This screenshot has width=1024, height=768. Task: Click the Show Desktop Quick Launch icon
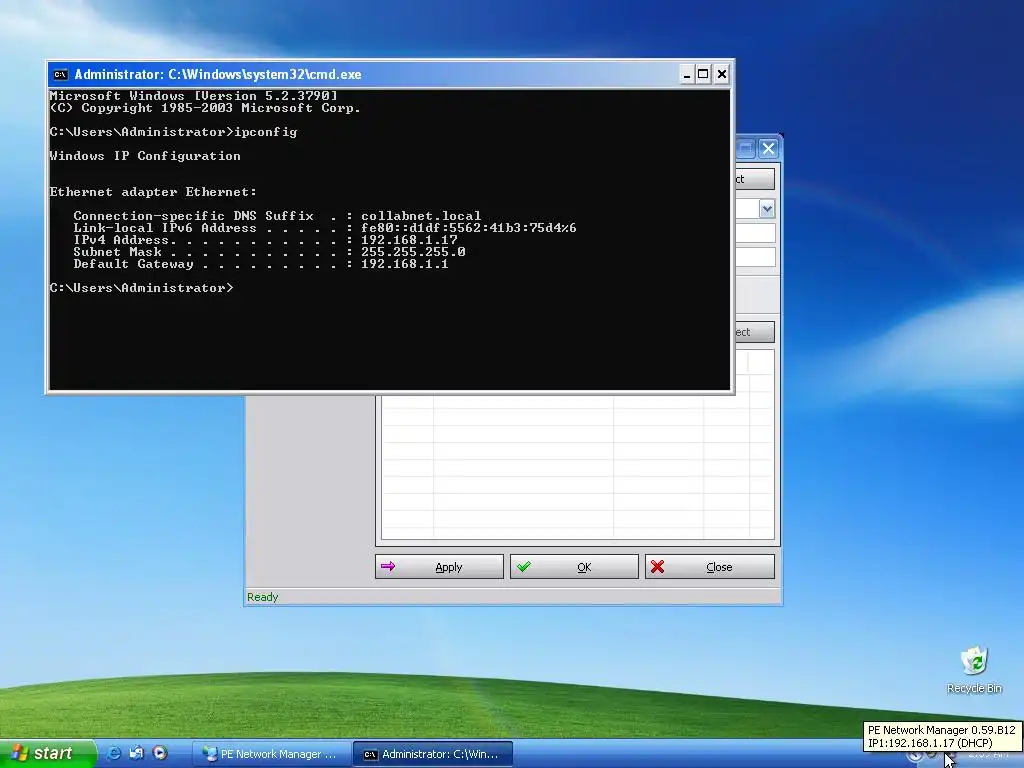(136, 753)
